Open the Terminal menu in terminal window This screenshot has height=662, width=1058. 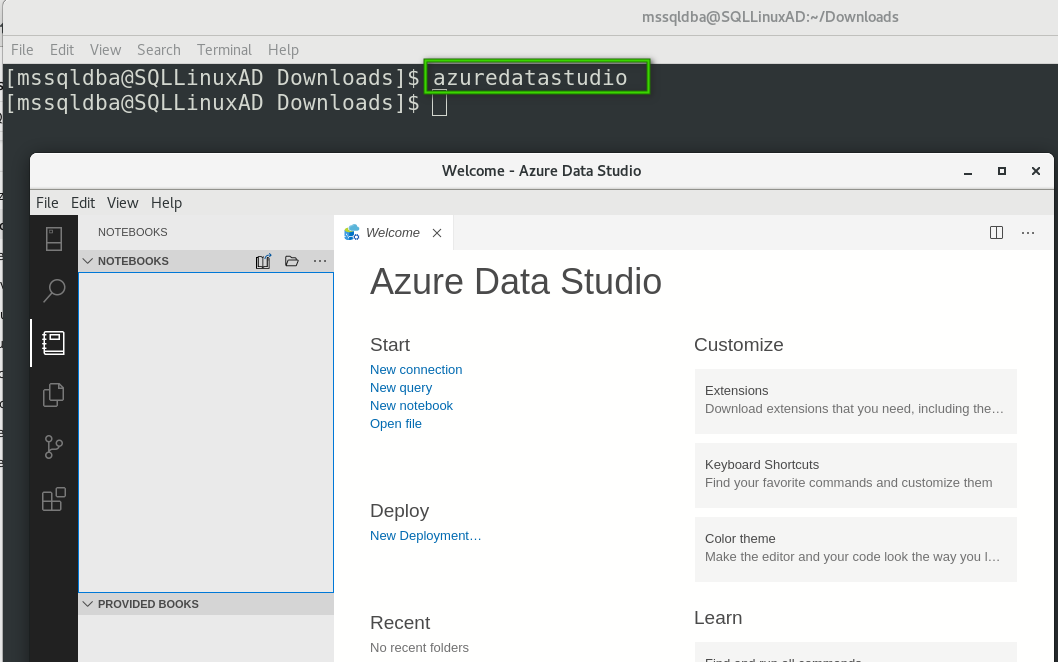click(224, 50)
